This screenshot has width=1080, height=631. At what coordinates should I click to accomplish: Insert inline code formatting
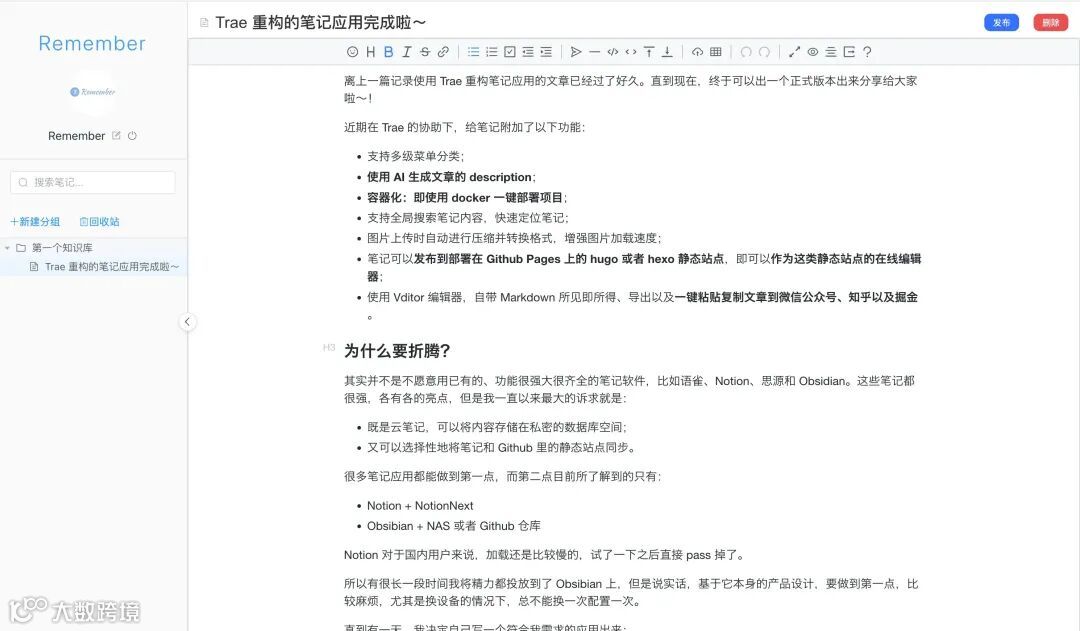coord(631,52)
